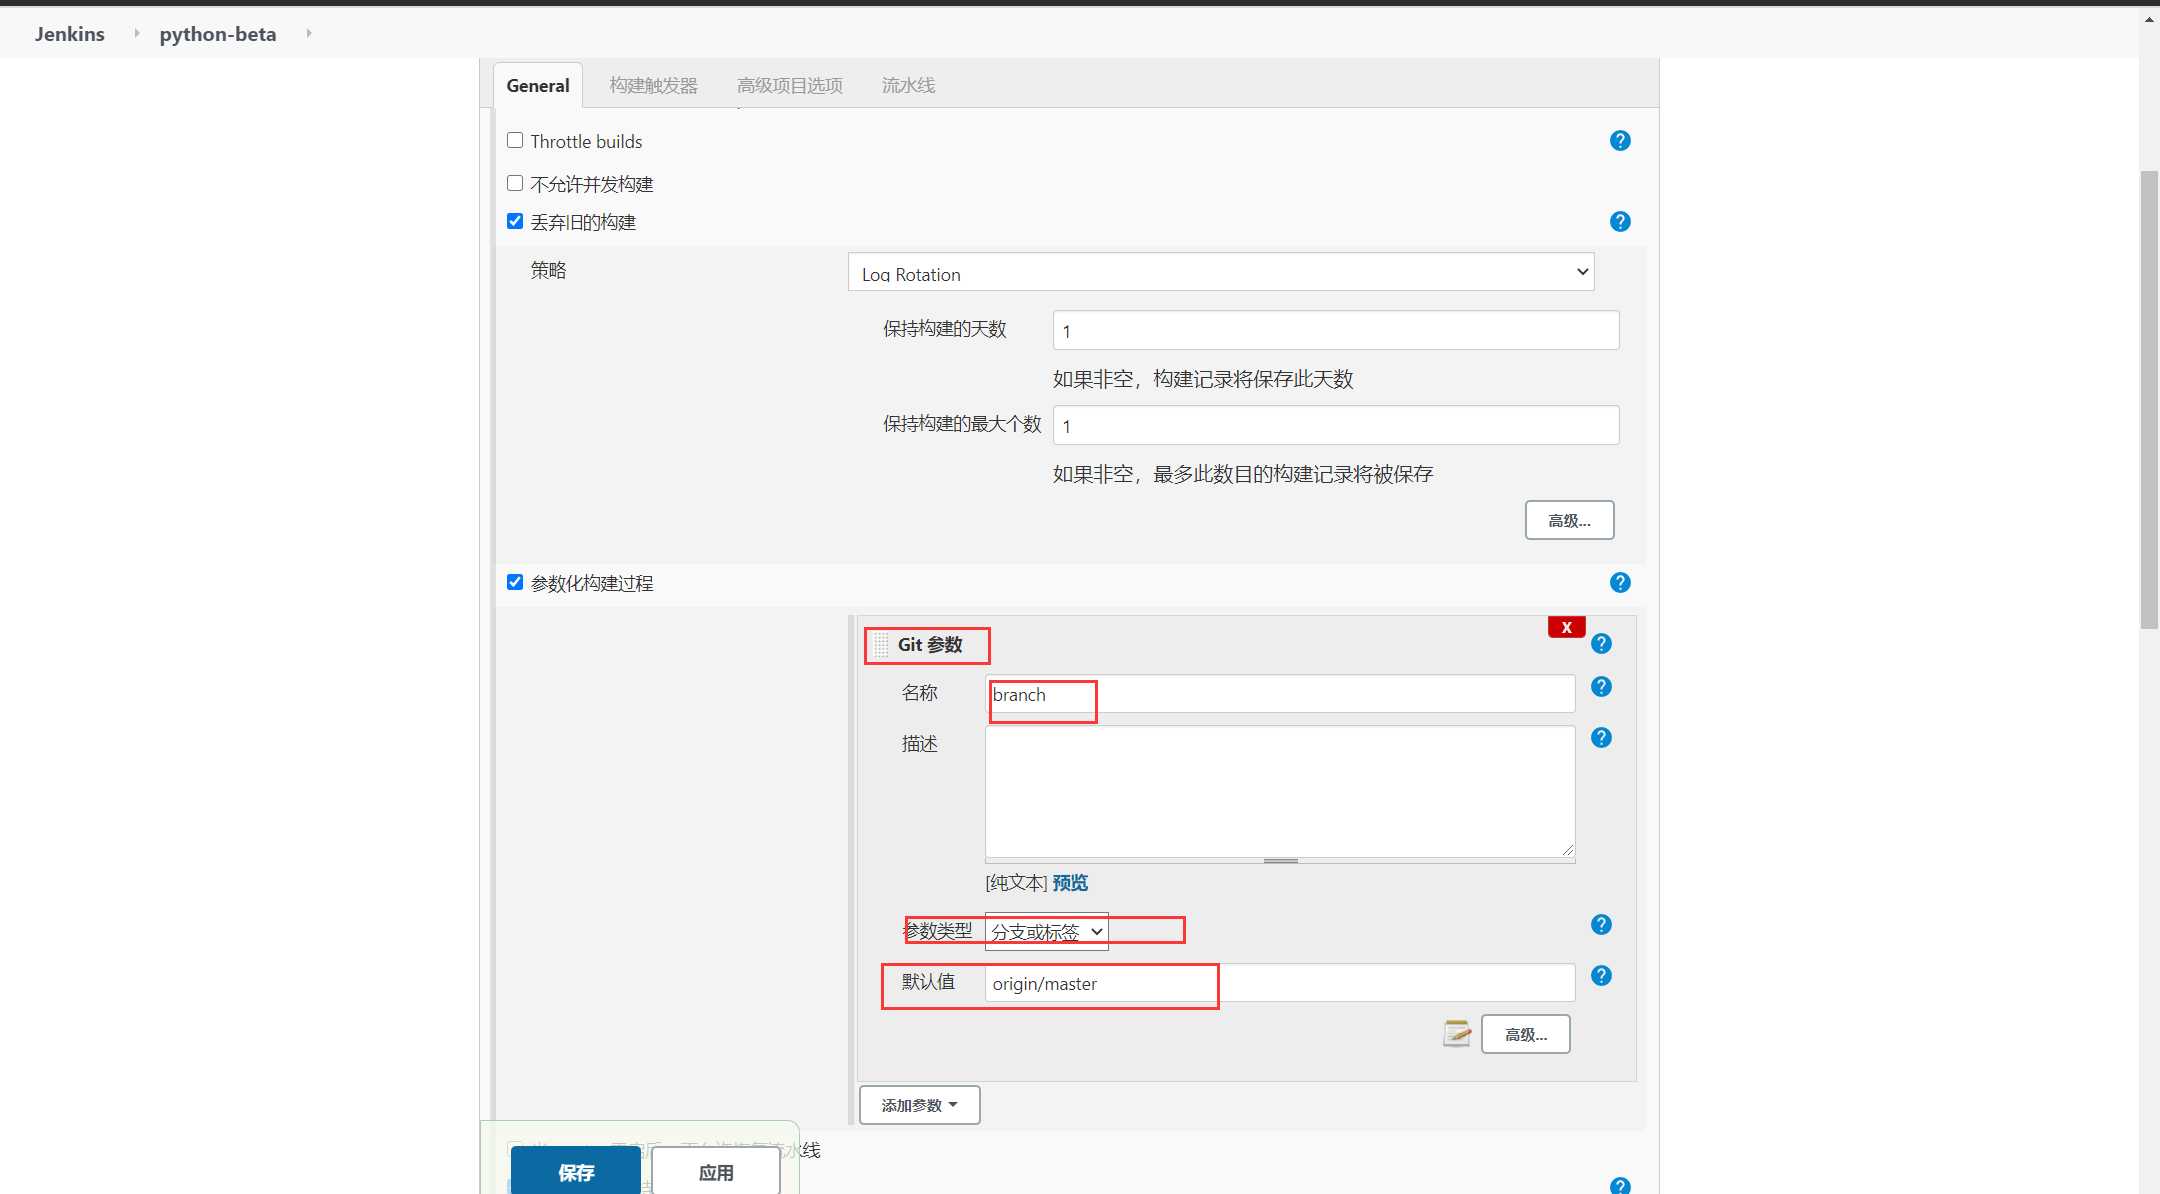Enable Throttle builds checkbox
The height and width of the screenshot is (1194, 2160).
[x=515, y=140]
